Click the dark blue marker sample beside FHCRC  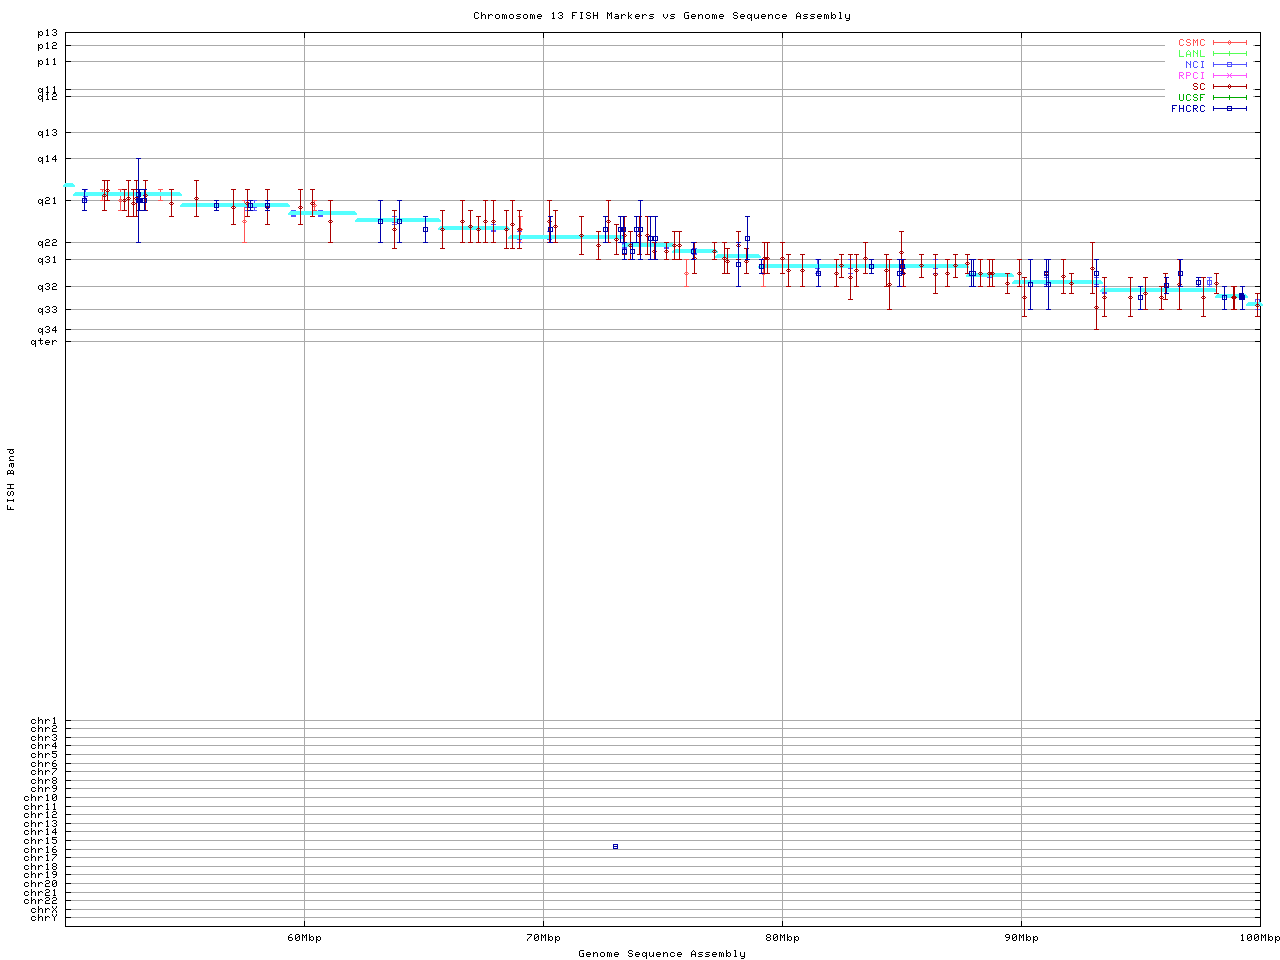tap(1229, 108)
